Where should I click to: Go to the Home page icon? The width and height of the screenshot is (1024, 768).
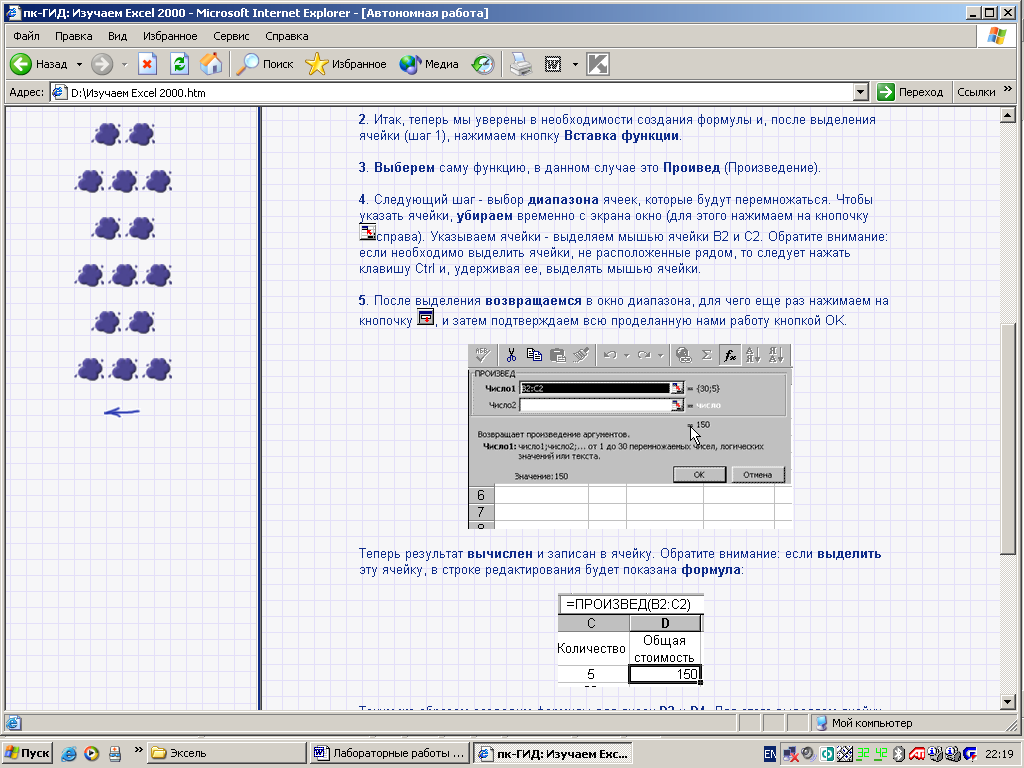point(211,64)
